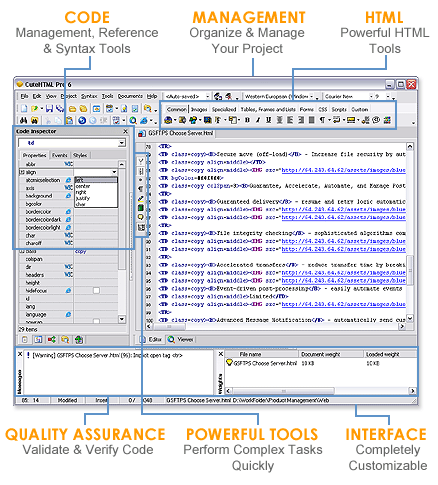438x485 pixels.
Task: Click the magnifier search icon below Code Inspector
Action: point(65,339)
